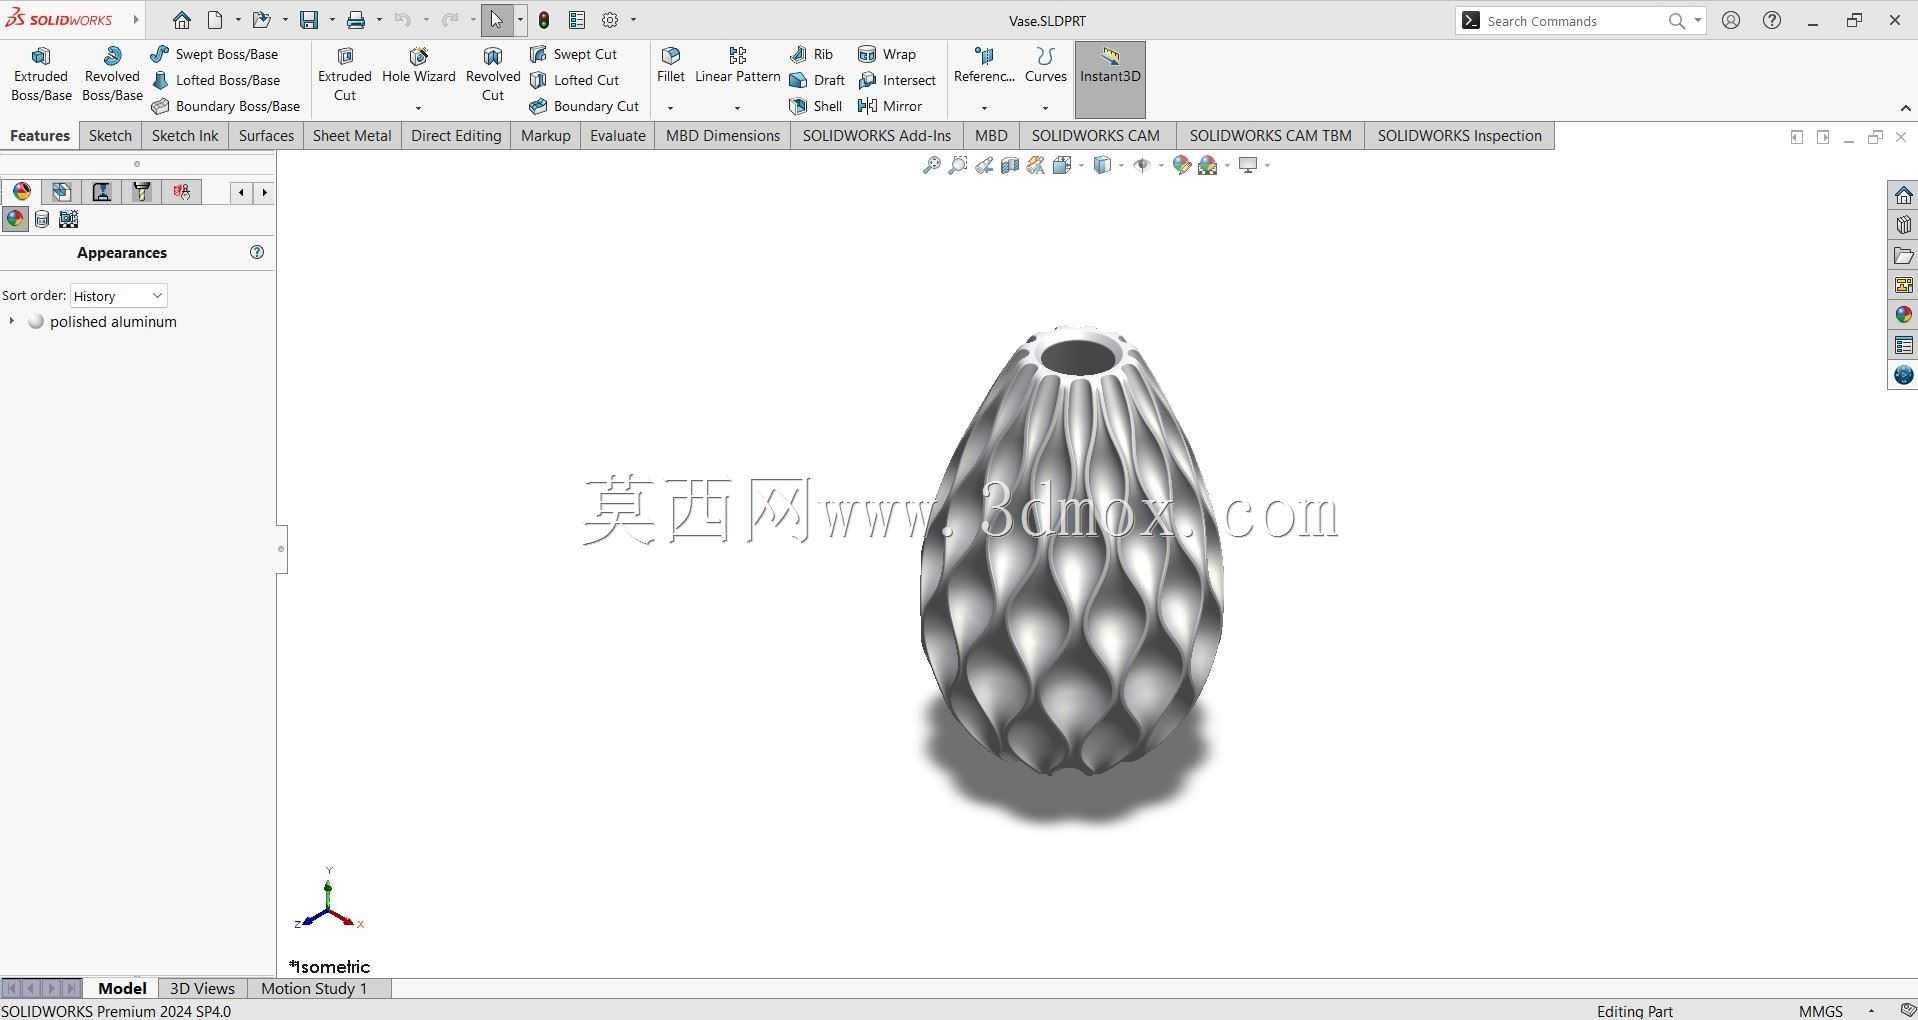Expand the Fillet dropdown arrow
Viewport: 1918px width, 1020px height.
(671, 107)
